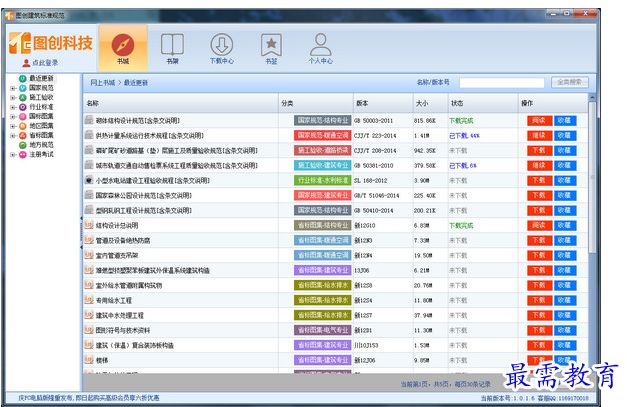Click 阅读 for 结构设计总说明 row

539,225
